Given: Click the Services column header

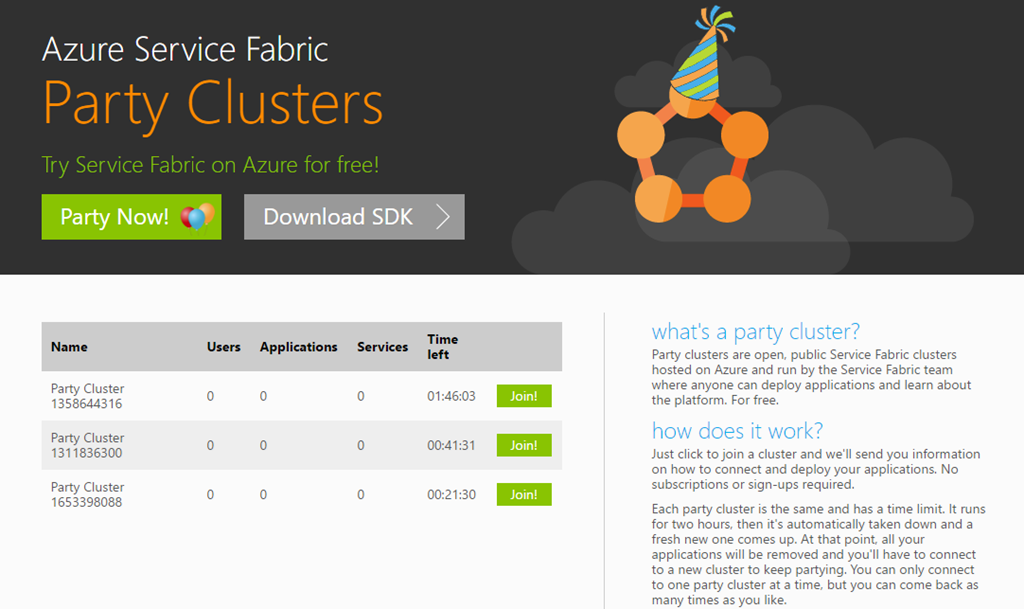Looking at the screenshot, I should (382, 347).
